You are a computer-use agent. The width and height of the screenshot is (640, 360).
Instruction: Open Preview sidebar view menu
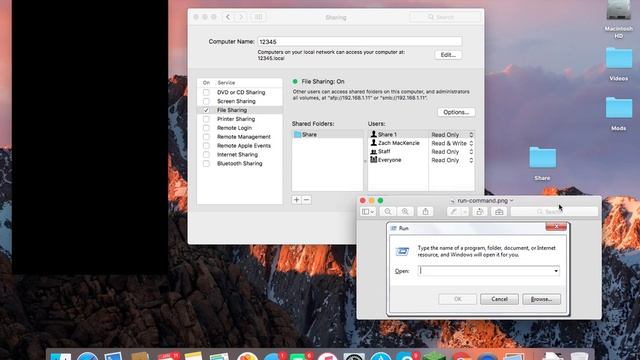[x=368, y=211]
